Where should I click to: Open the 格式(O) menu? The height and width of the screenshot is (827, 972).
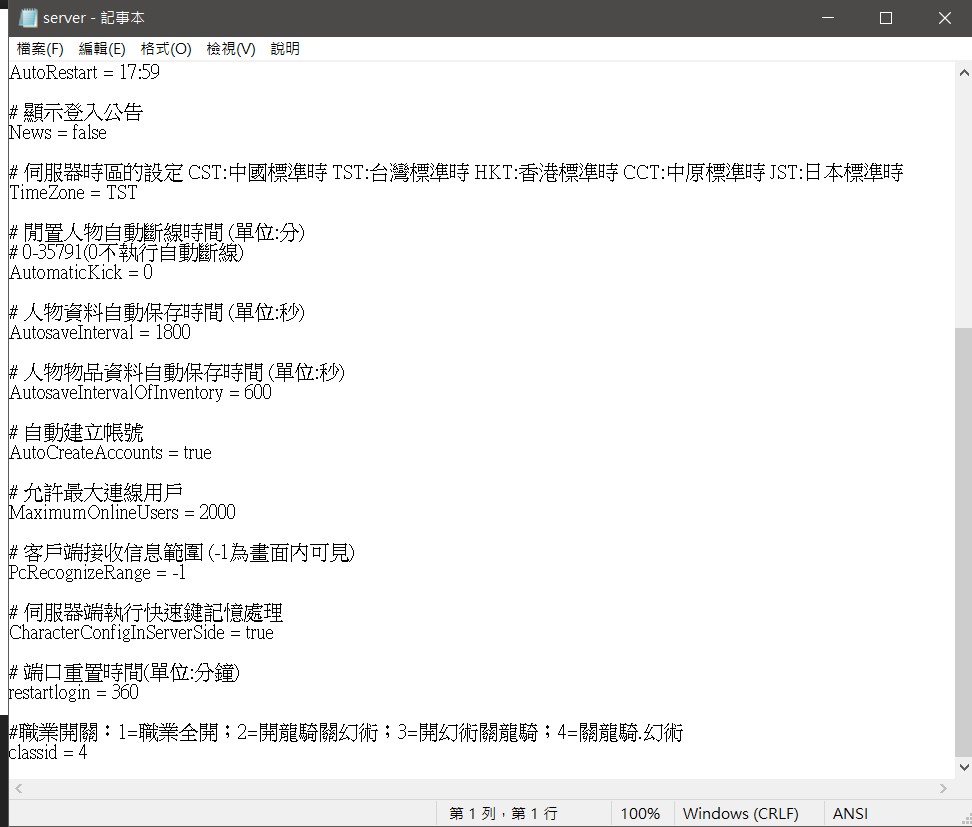click(166, 49)
